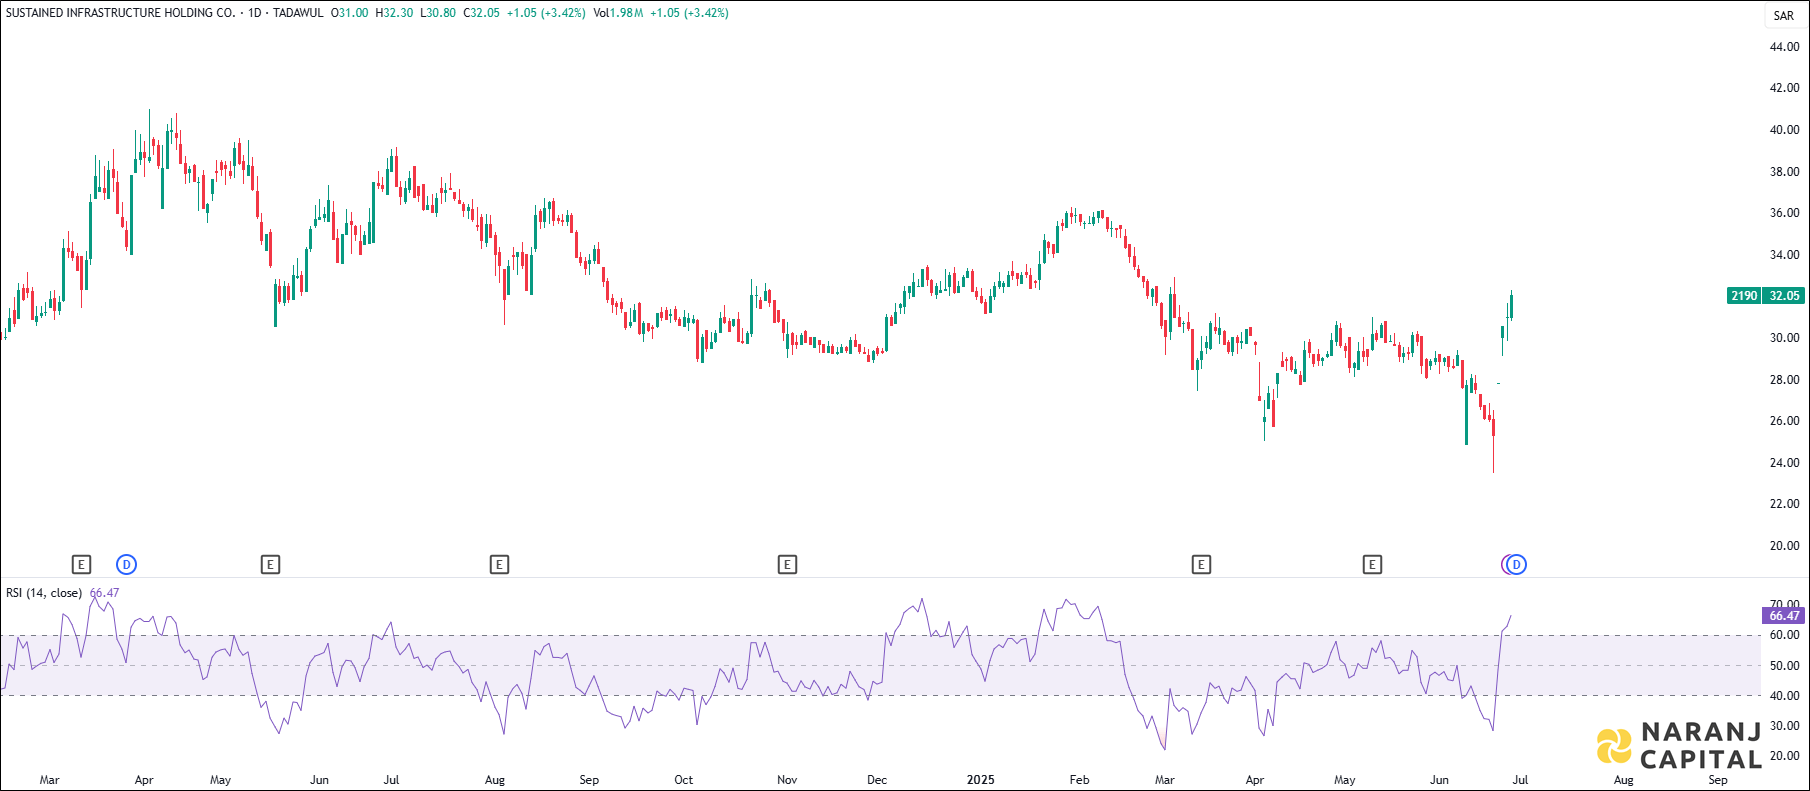Click the 42.00 price axis label
This screenshot has height=791, width=1810.
point(1784,88)
